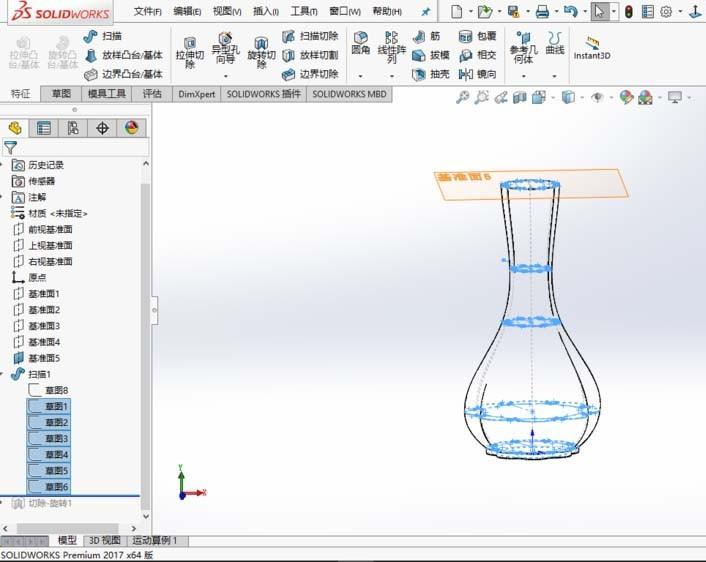706x562 pixels.
Task: Select the 筋 rib tool
Action: (426, 36)
